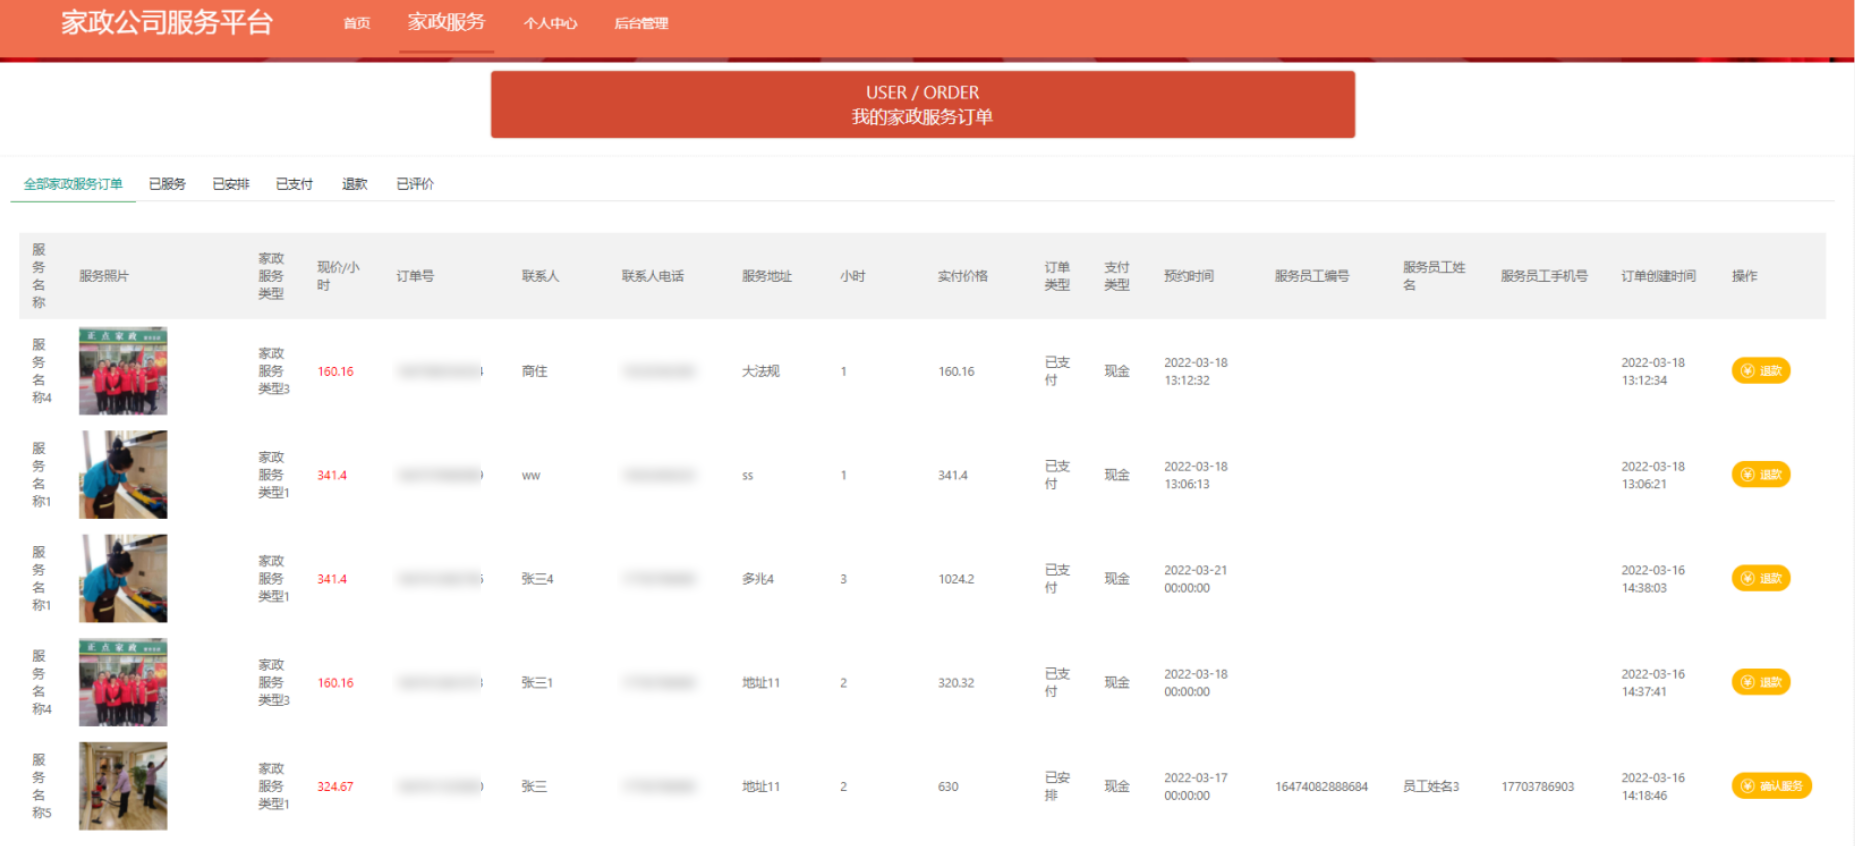Screen dimensions: 1855x846
Task: Click the 服务照片 column header
Action: tap(104, 276)
